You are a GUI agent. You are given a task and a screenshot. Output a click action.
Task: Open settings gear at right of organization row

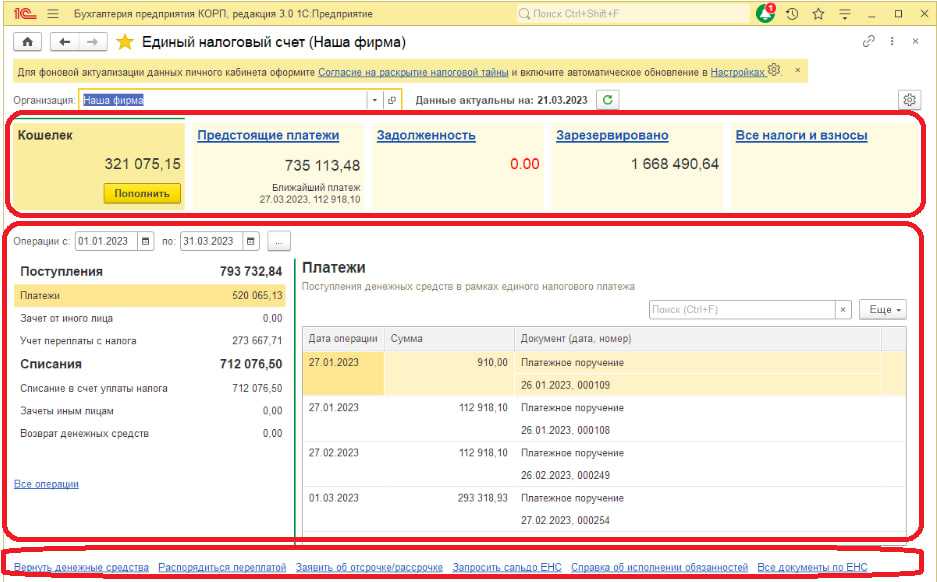pyautogui.click(x=909, y=100)
